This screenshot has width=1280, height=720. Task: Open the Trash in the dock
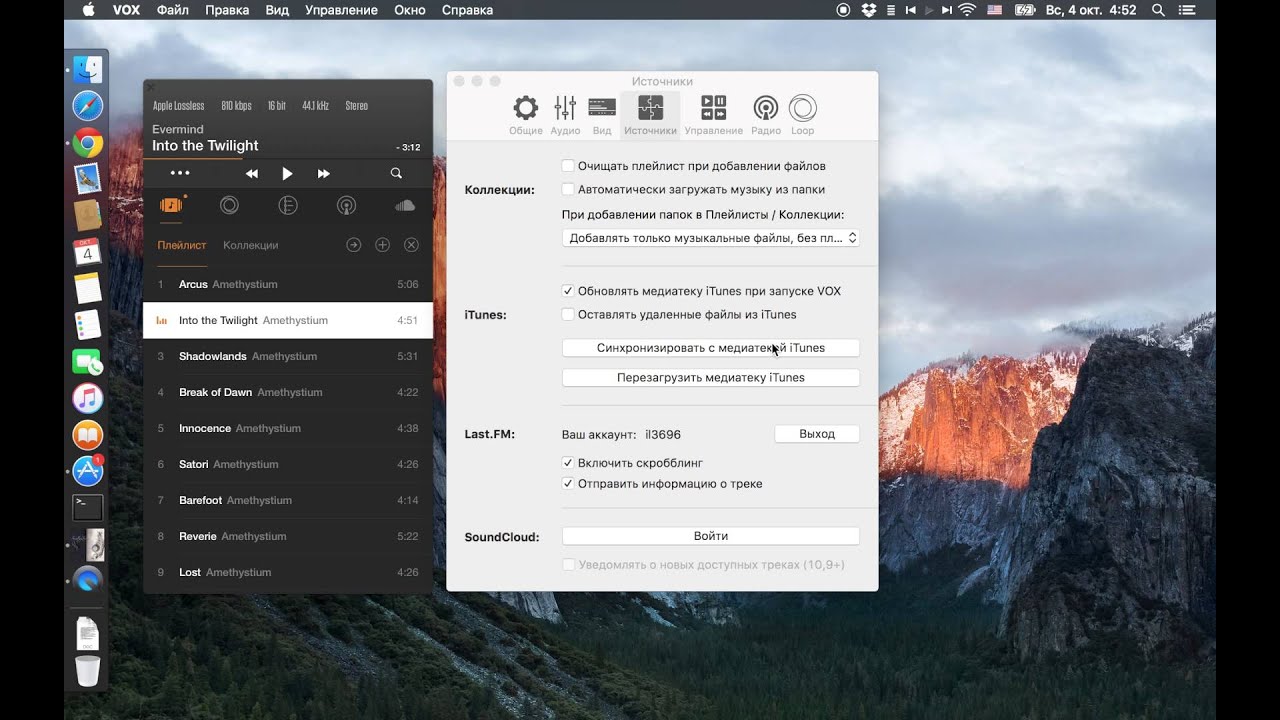tap(88, 671)
